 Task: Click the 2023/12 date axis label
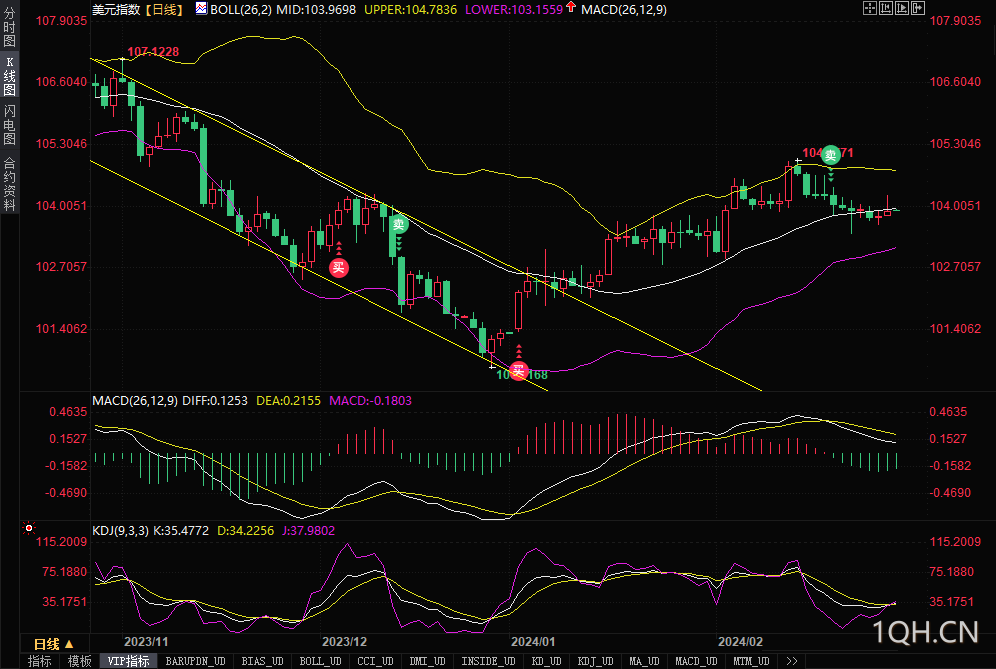(344, 642)
